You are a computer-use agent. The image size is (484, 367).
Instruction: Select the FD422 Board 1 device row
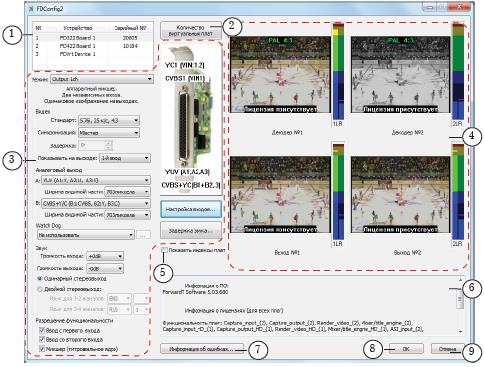tap(92, 46)
